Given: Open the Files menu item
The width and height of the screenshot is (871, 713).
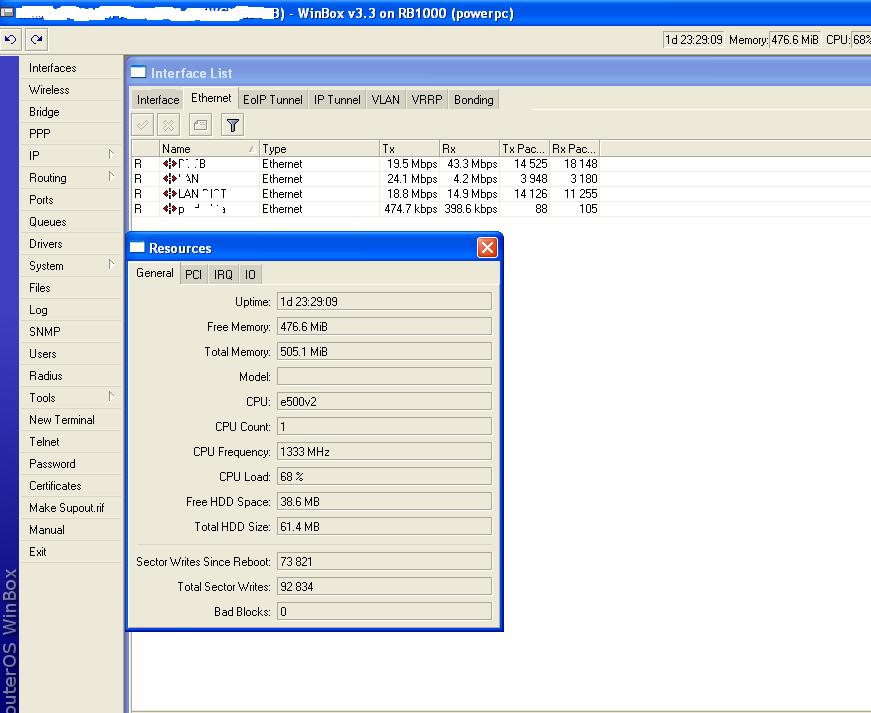Looking at the screenshot, I should (71, 288).
